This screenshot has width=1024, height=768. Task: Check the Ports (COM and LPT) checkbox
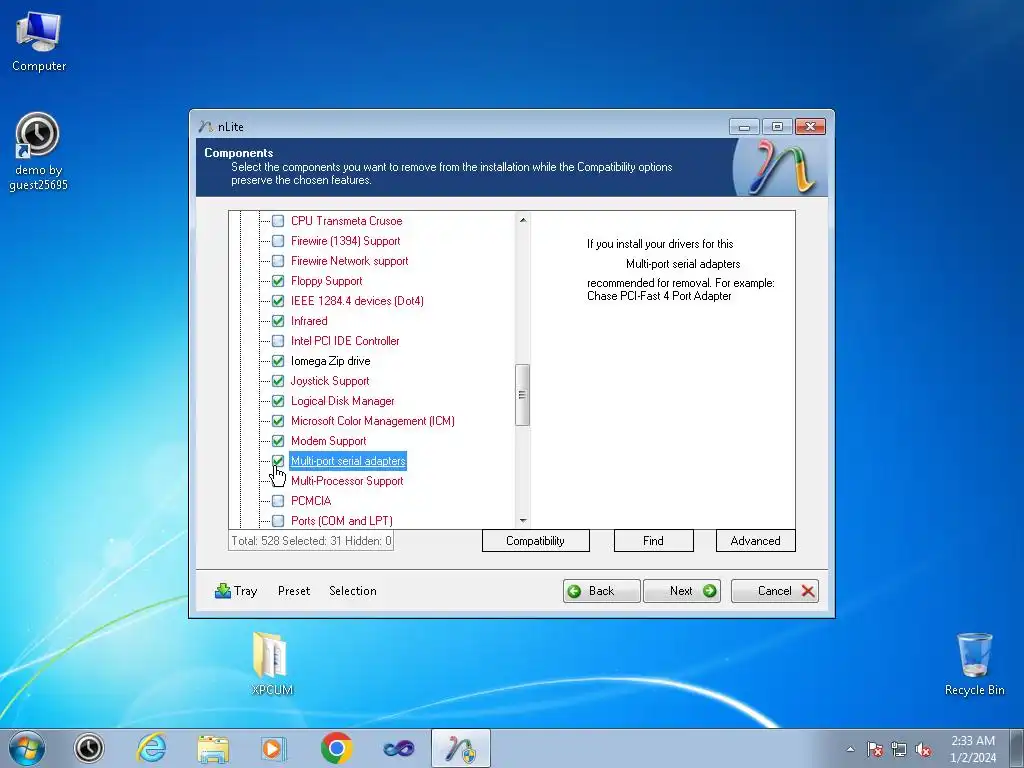point(278,520)
